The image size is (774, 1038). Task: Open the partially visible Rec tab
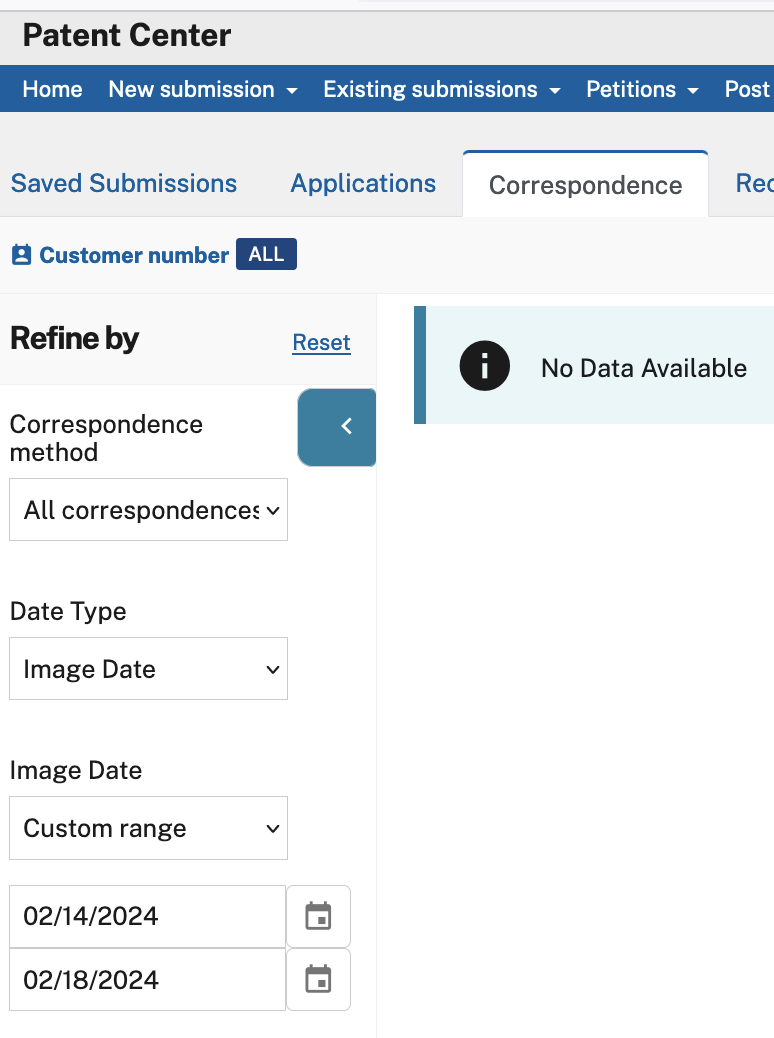pyautogui.click(x=754, y=183)
